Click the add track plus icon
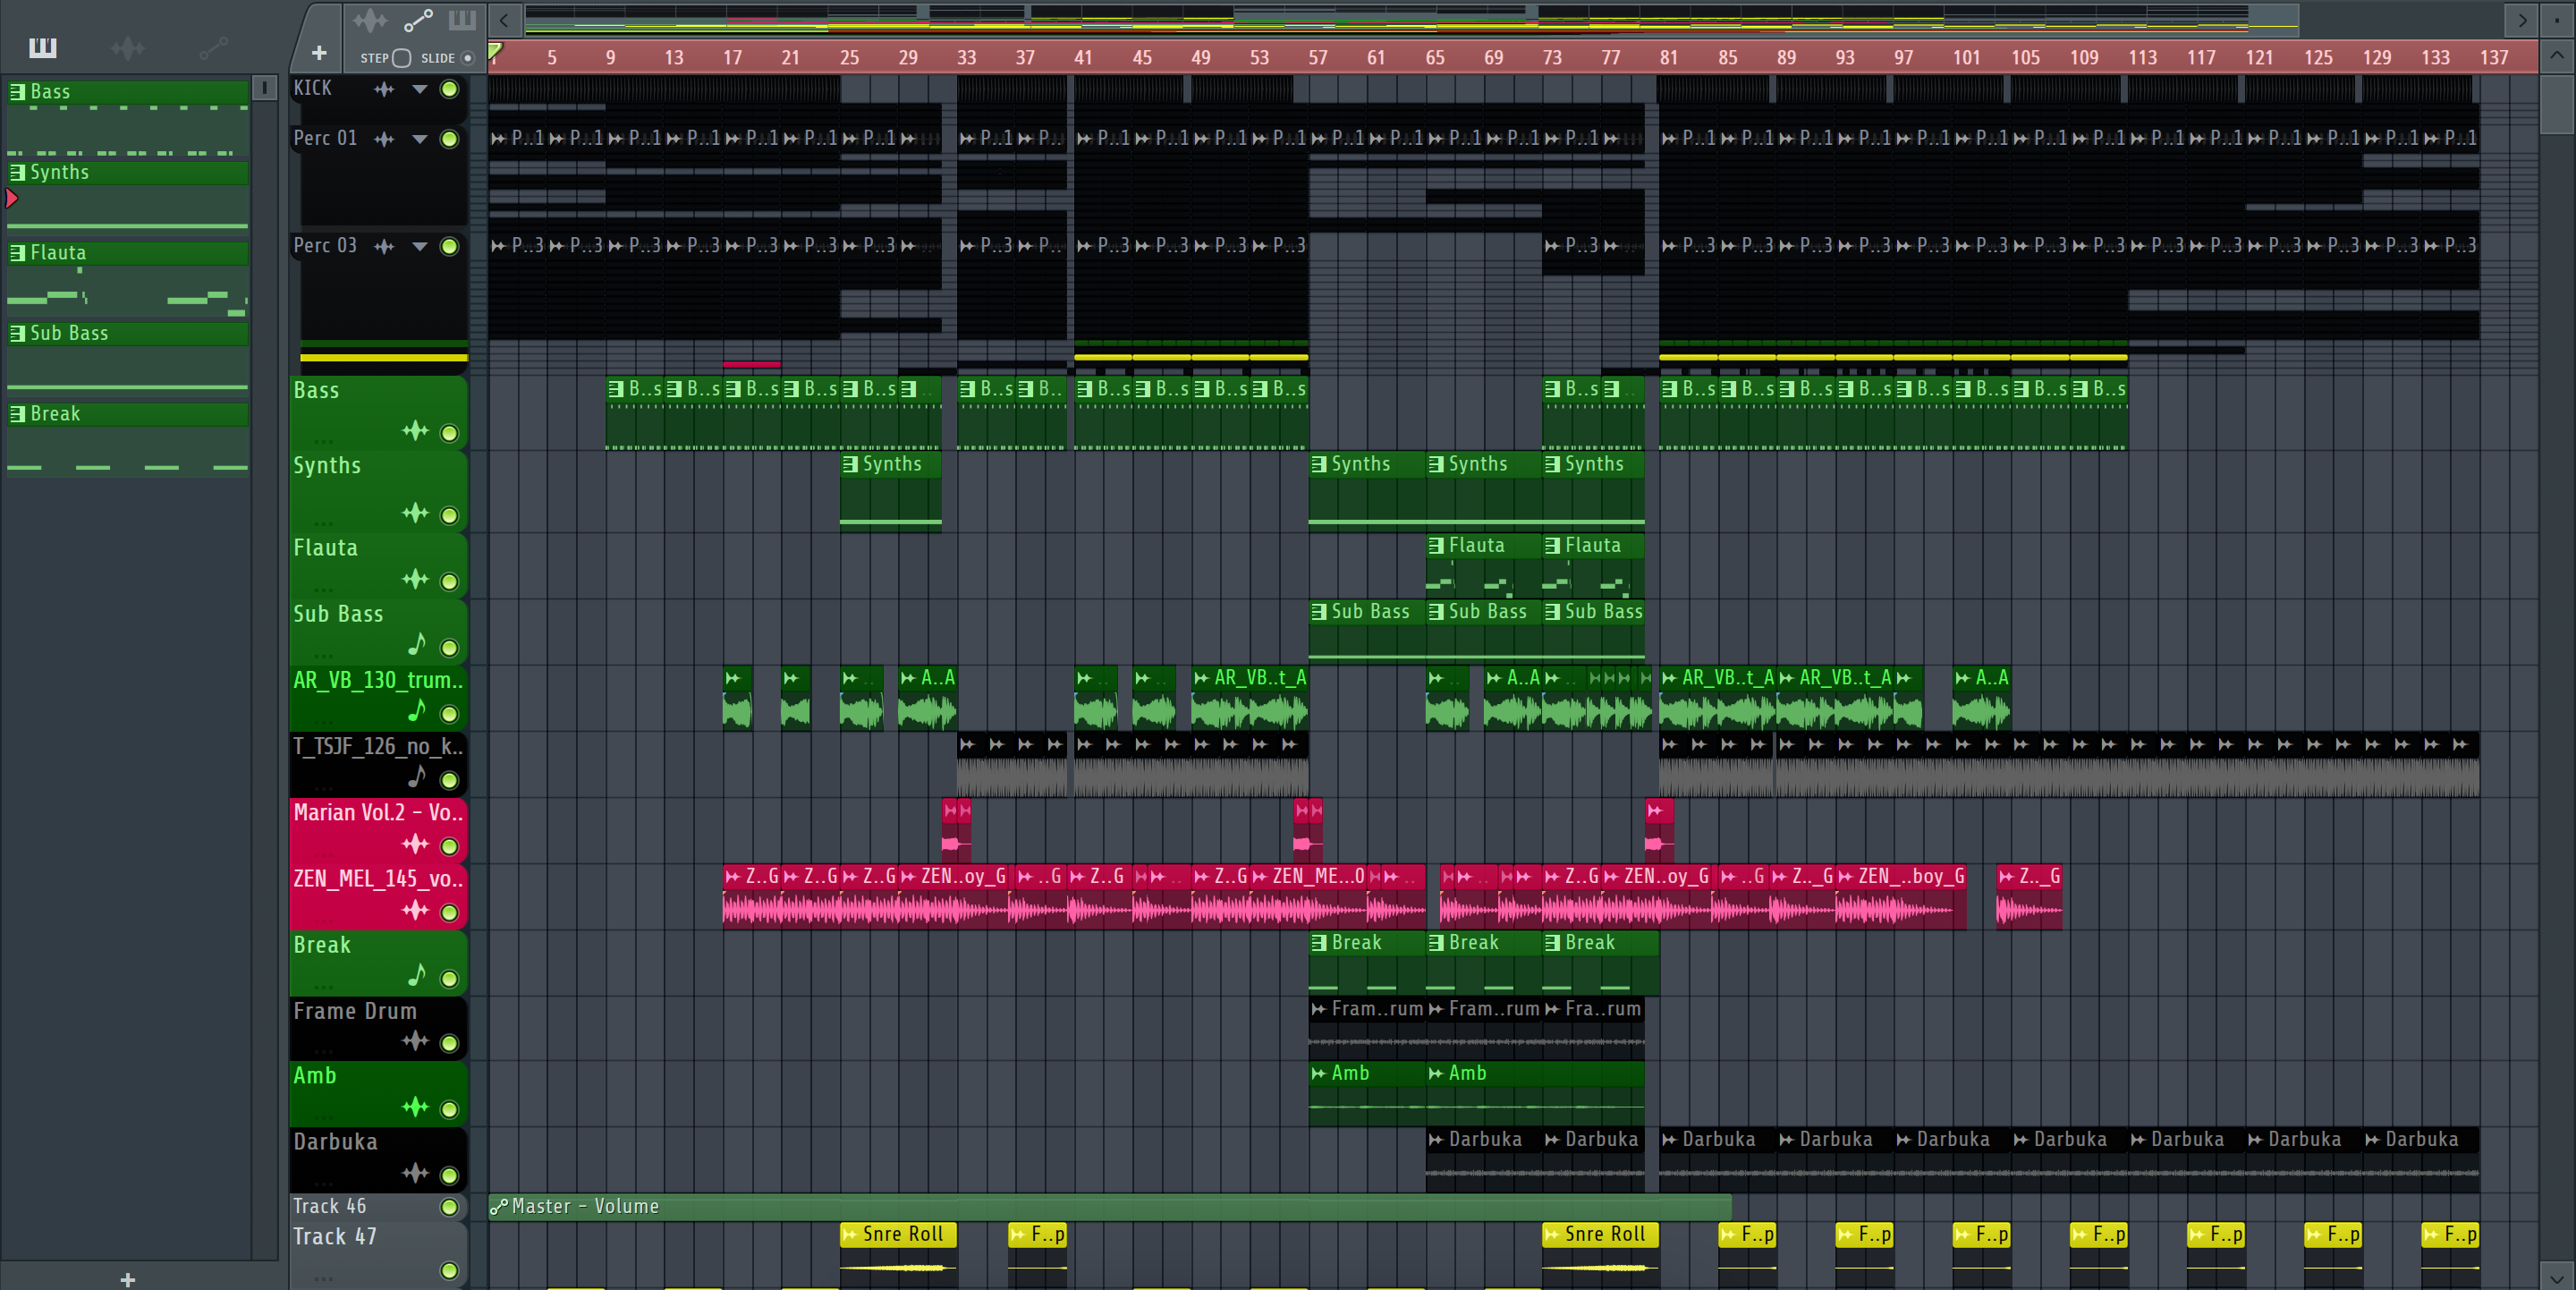The width and height of the screenshot is (2576, 1290). pyautogui.click(x=319, y=53)
